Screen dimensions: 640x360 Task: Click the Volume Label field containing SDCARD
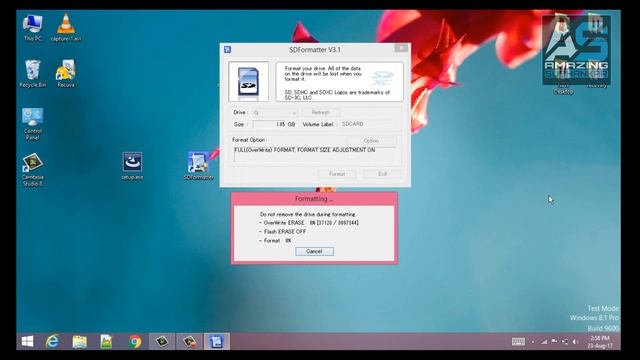367,124
